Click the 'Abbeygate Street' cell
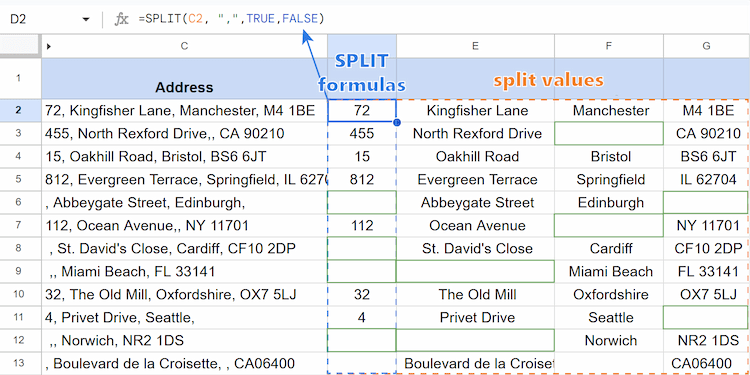This screenshot has width=750, height=375. coord(475,202)
